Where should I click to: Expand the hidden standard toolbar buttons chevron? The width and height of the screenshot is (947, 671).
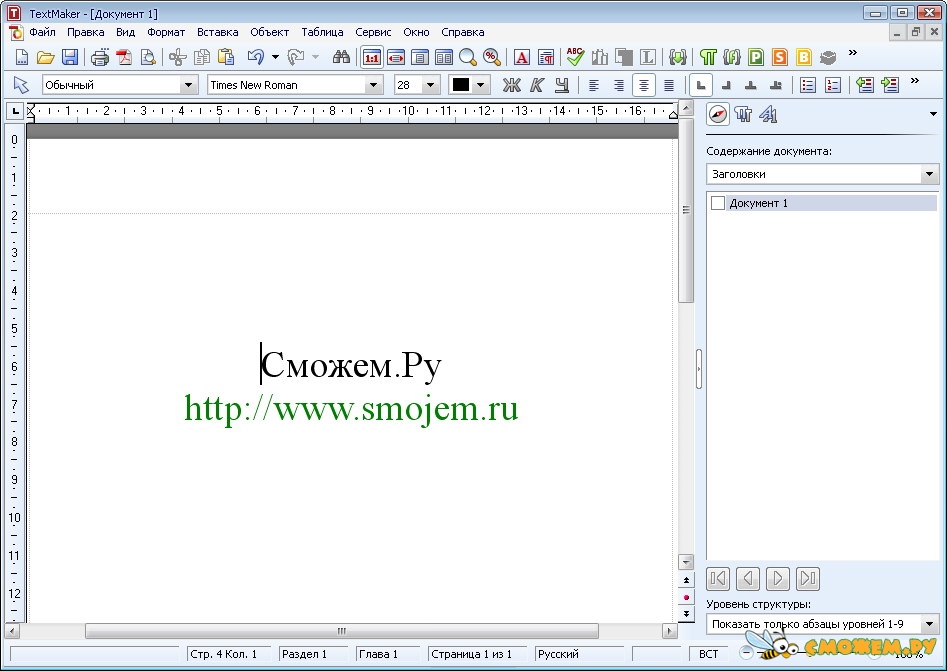coord(853,53)
